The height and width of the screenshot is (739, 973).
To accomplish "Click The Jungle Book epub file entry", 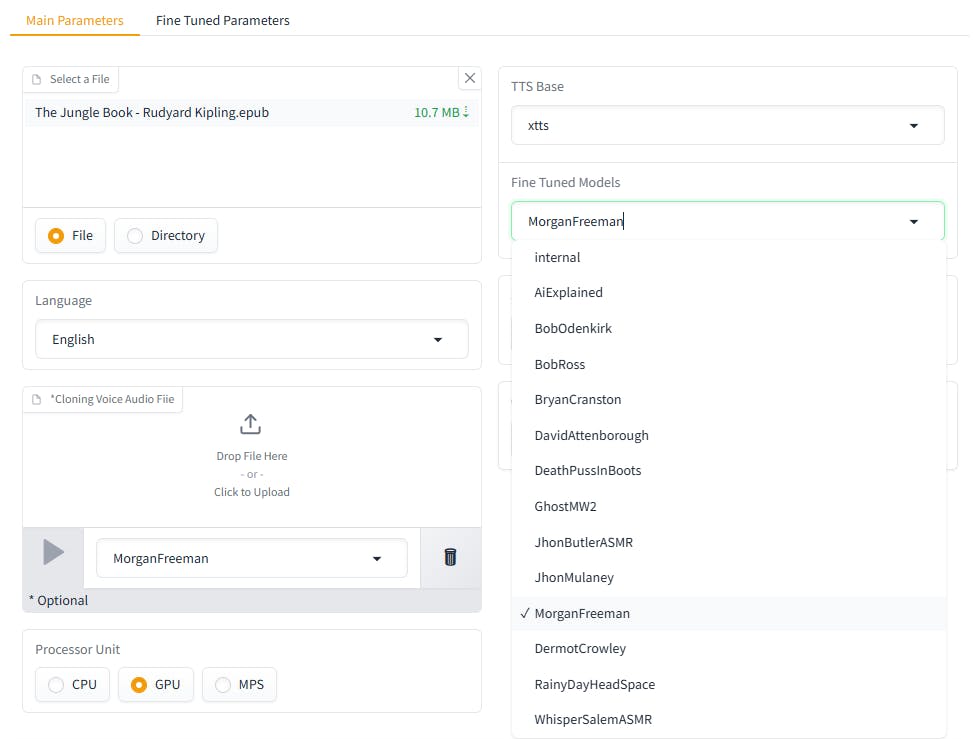I will (152, 113).
